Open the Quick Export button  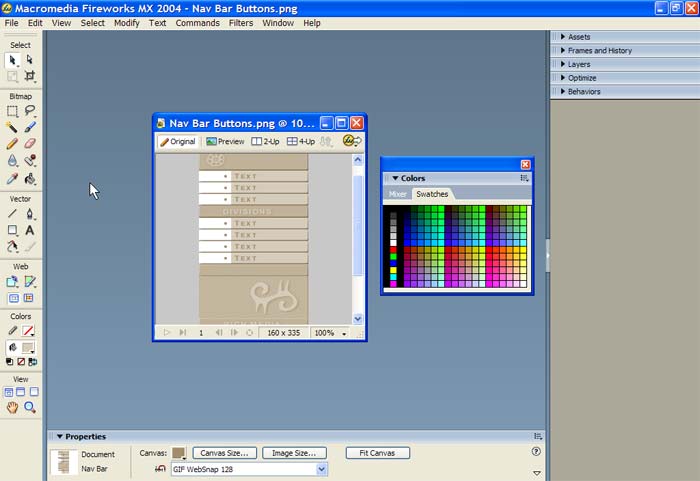click(352, 141)
